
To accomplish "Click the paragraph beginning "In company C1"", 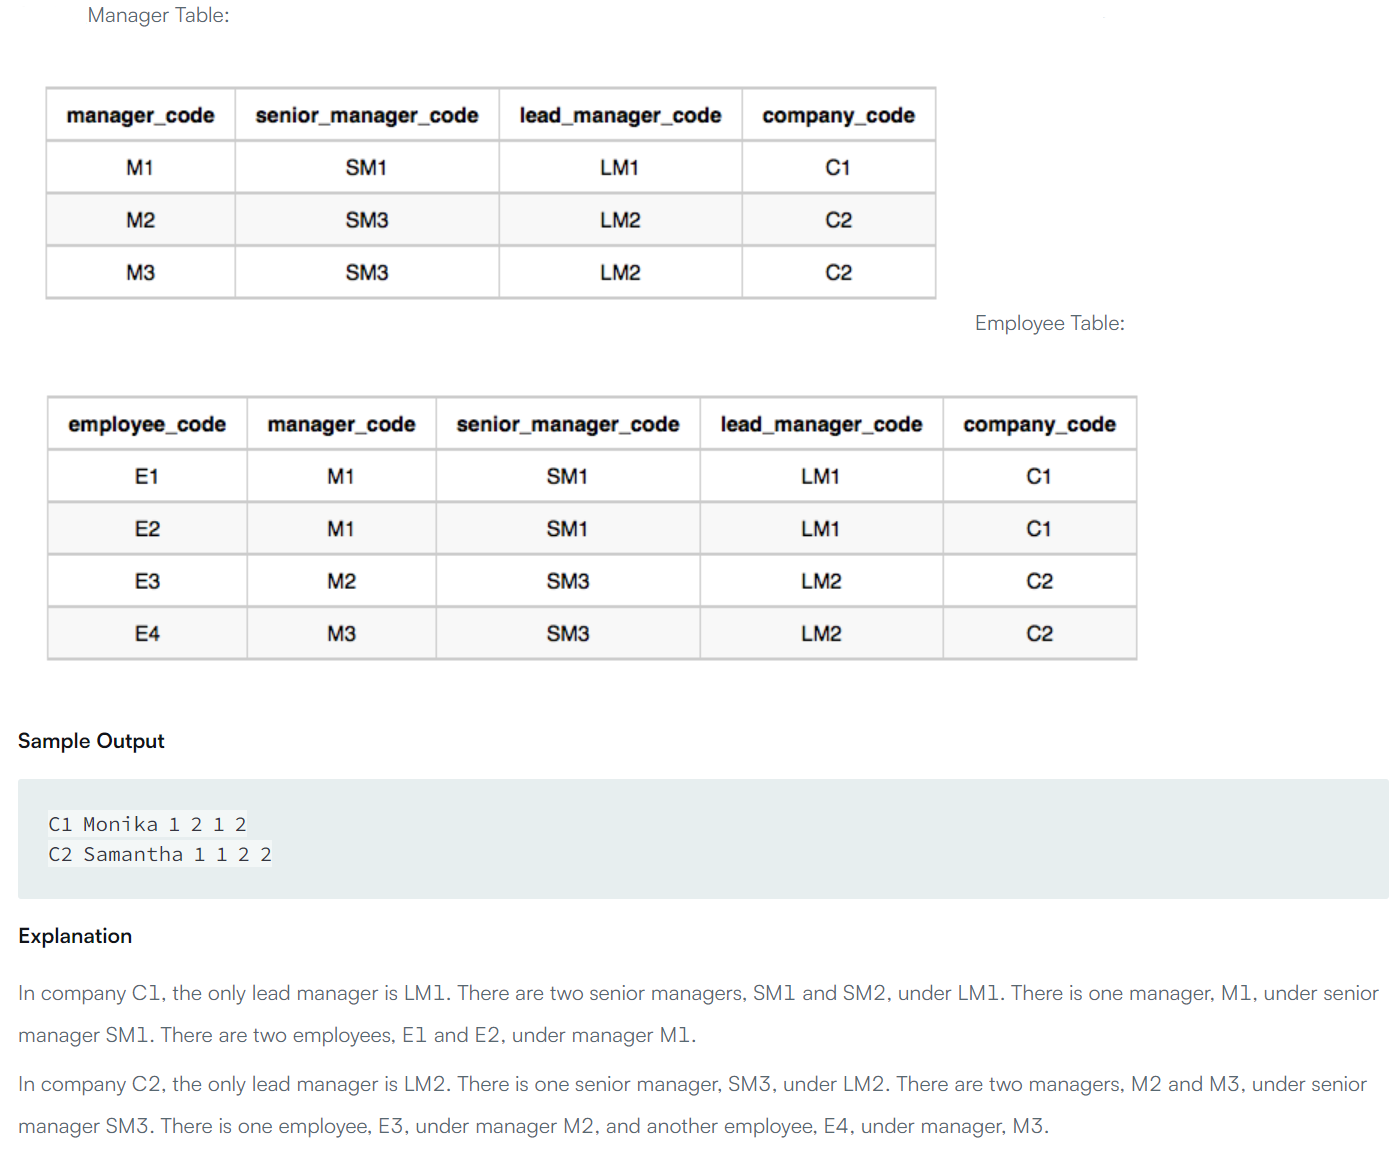I will pos(698,1014).
